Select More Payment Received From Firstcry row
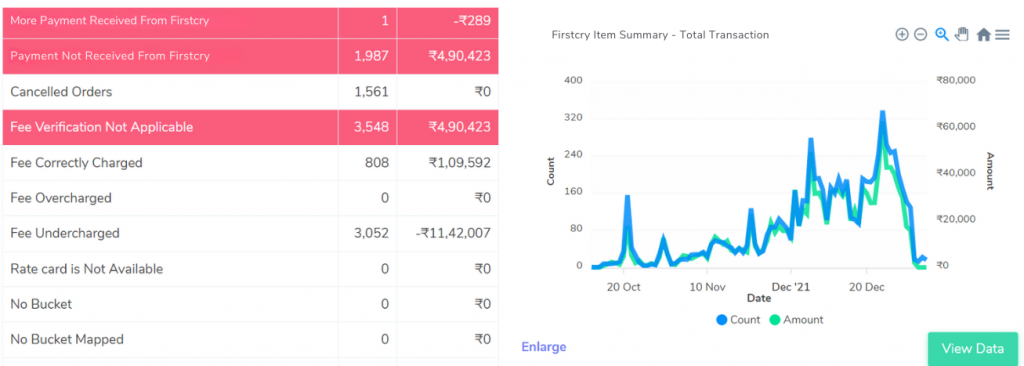 pyautogui.click(x=251, y=20)
